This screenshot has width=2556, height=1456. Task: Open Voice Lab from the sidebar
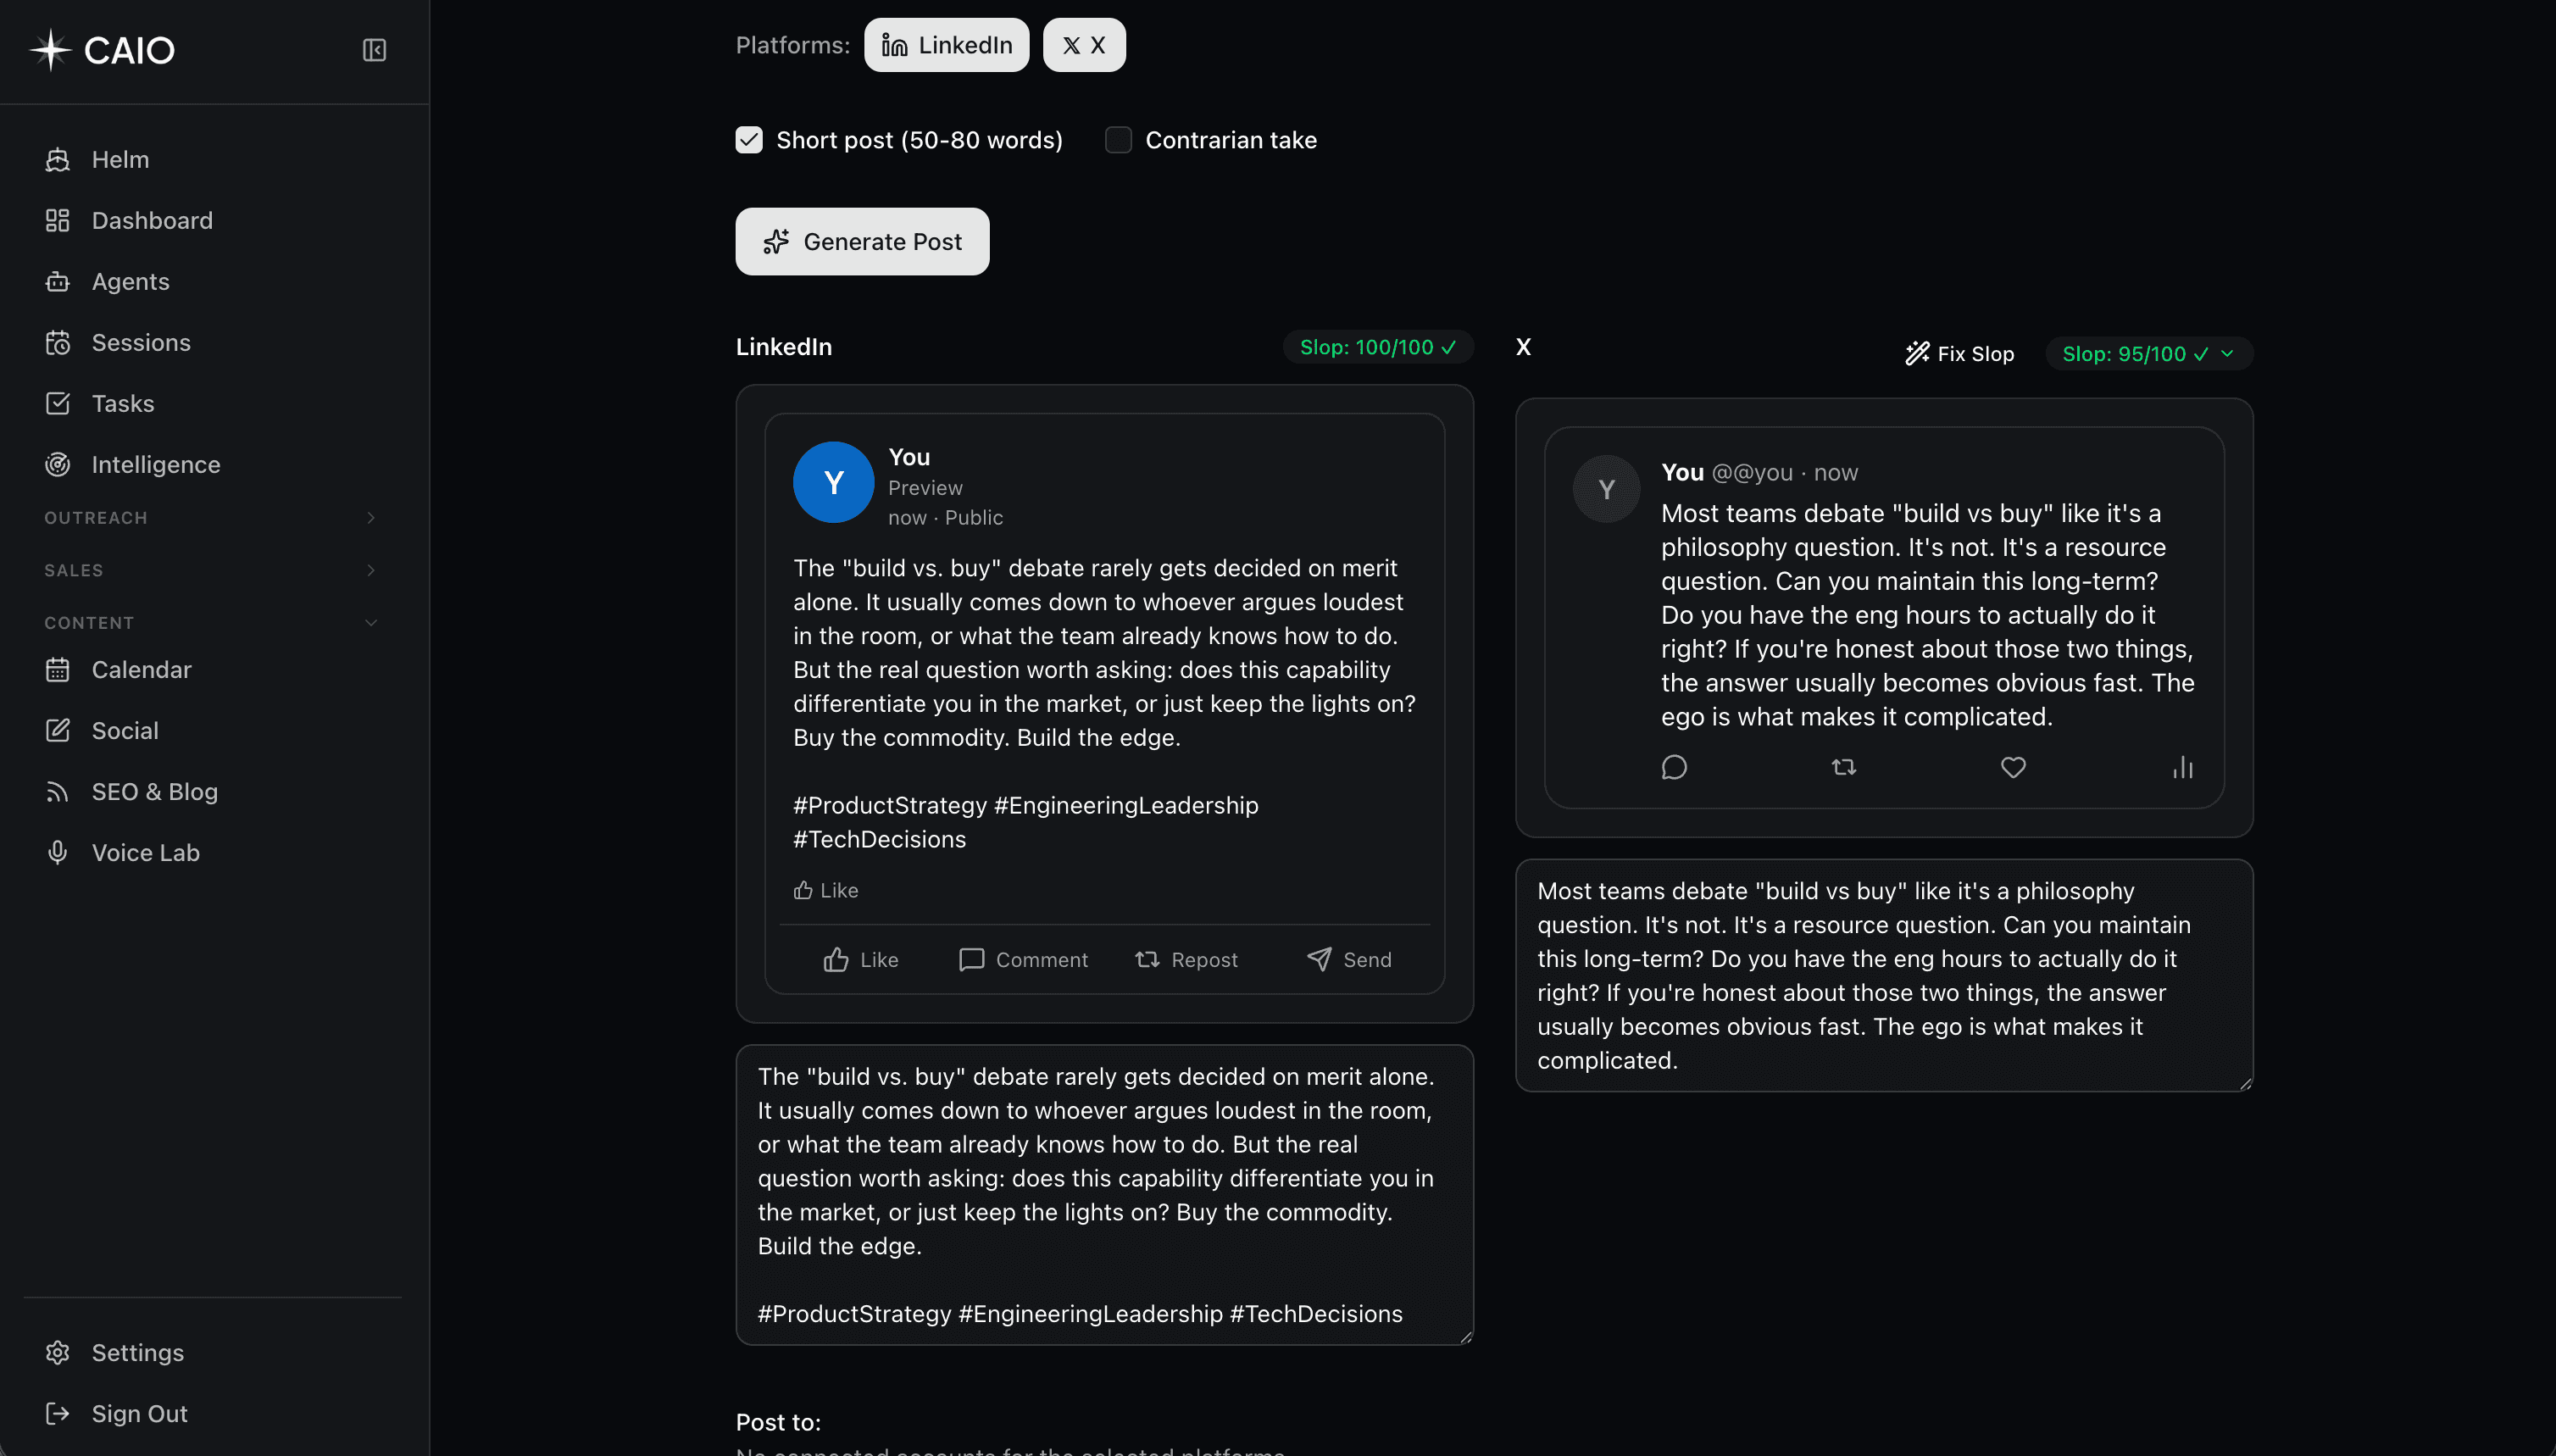[x=145, y=852]
